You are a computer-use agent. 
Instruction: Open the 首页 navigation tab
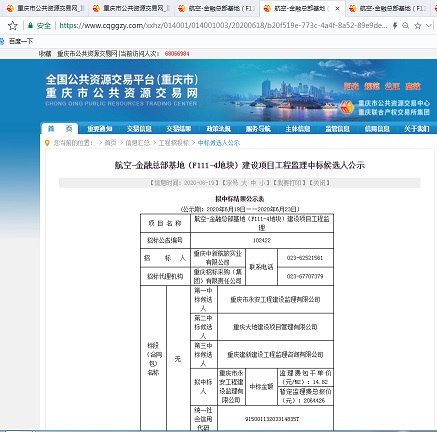click(x=60, y=129)
